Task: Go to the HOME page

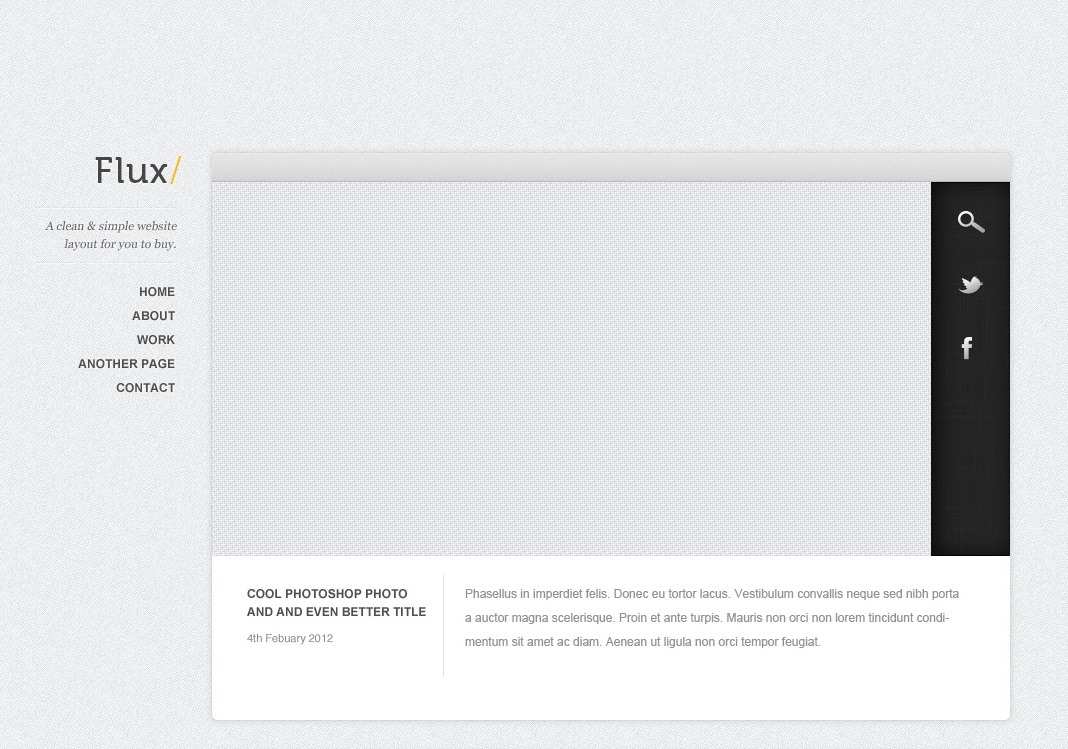Action: [x=157, y=291]
